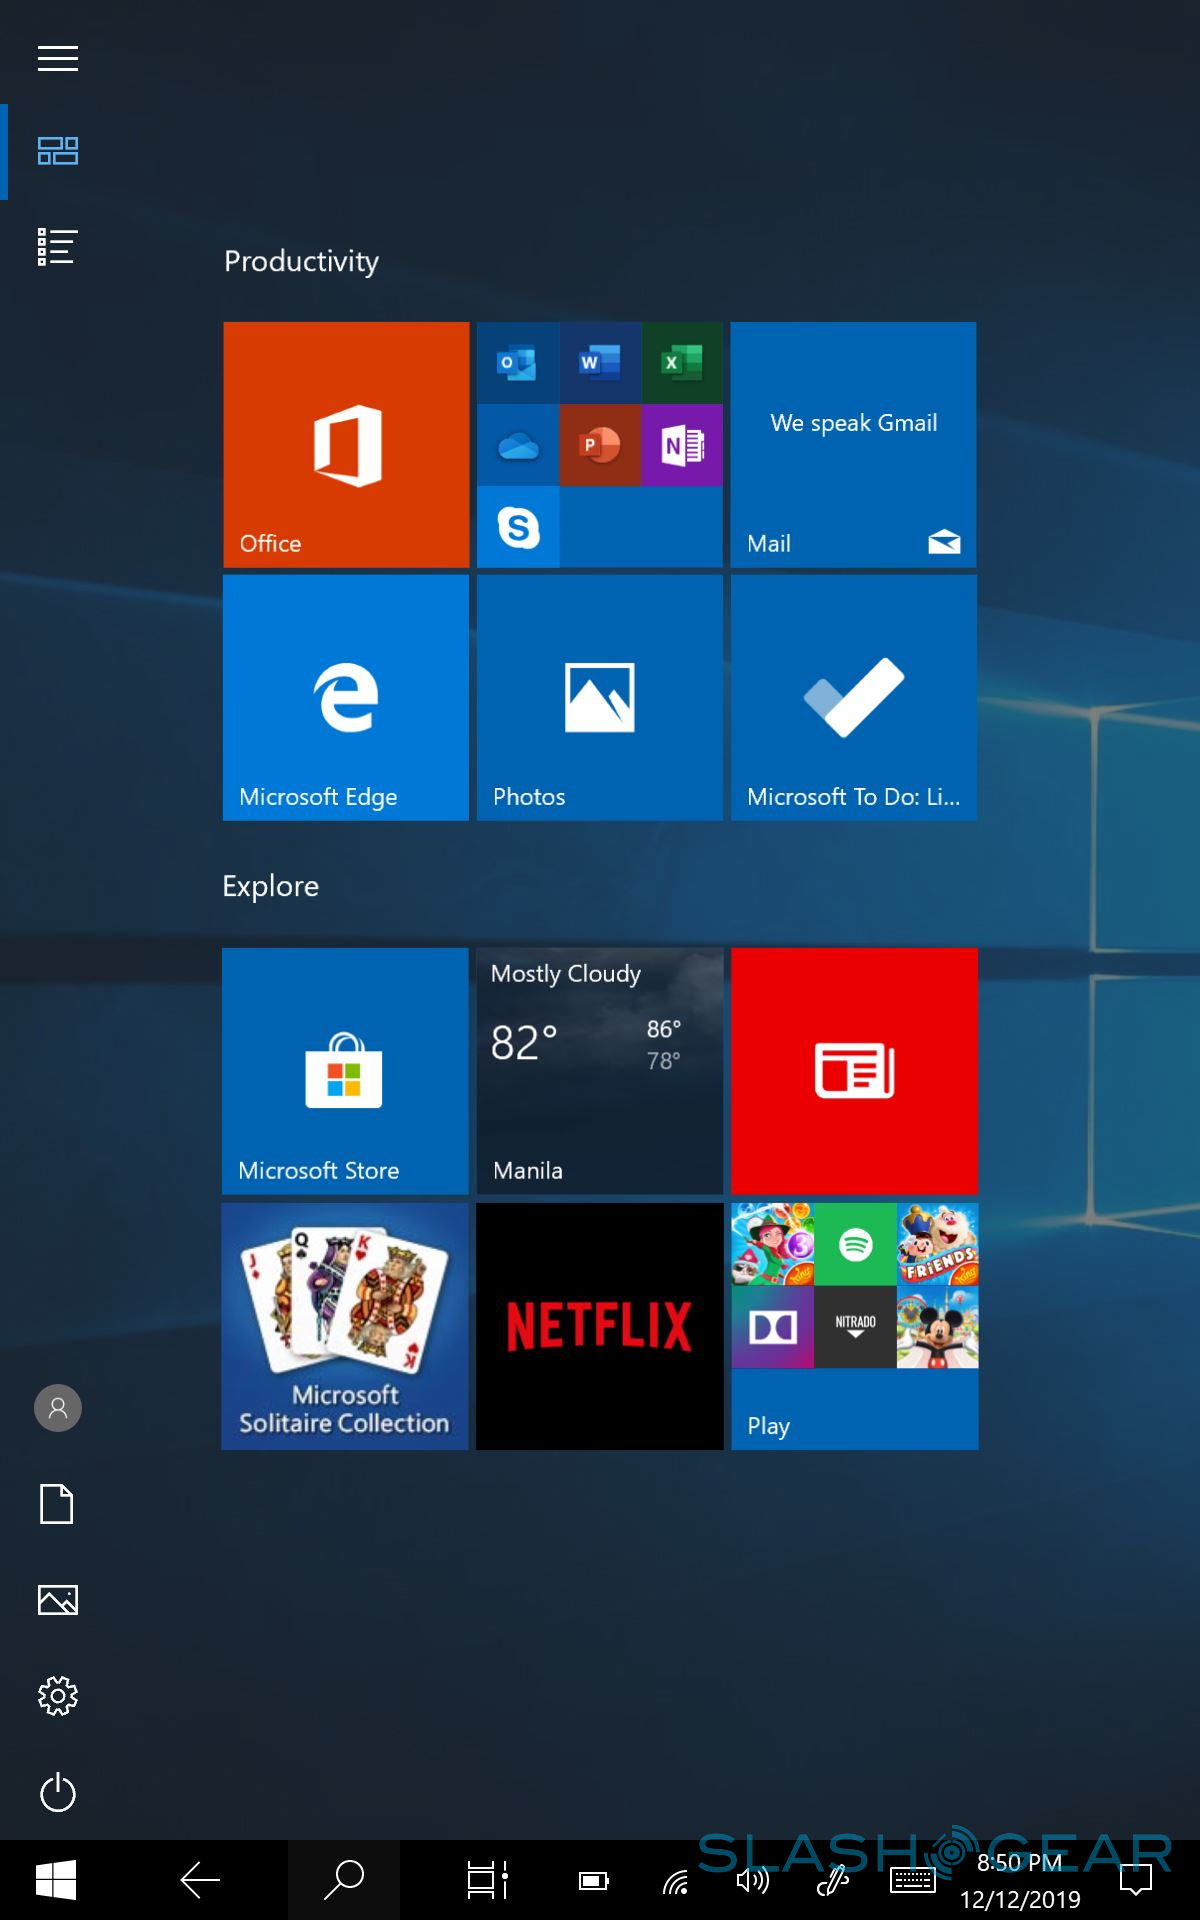Viewport: 1200px width, 1920px height.
Task: Launch PowerPoint from the folder tile
Action: (x=600, y=445)
